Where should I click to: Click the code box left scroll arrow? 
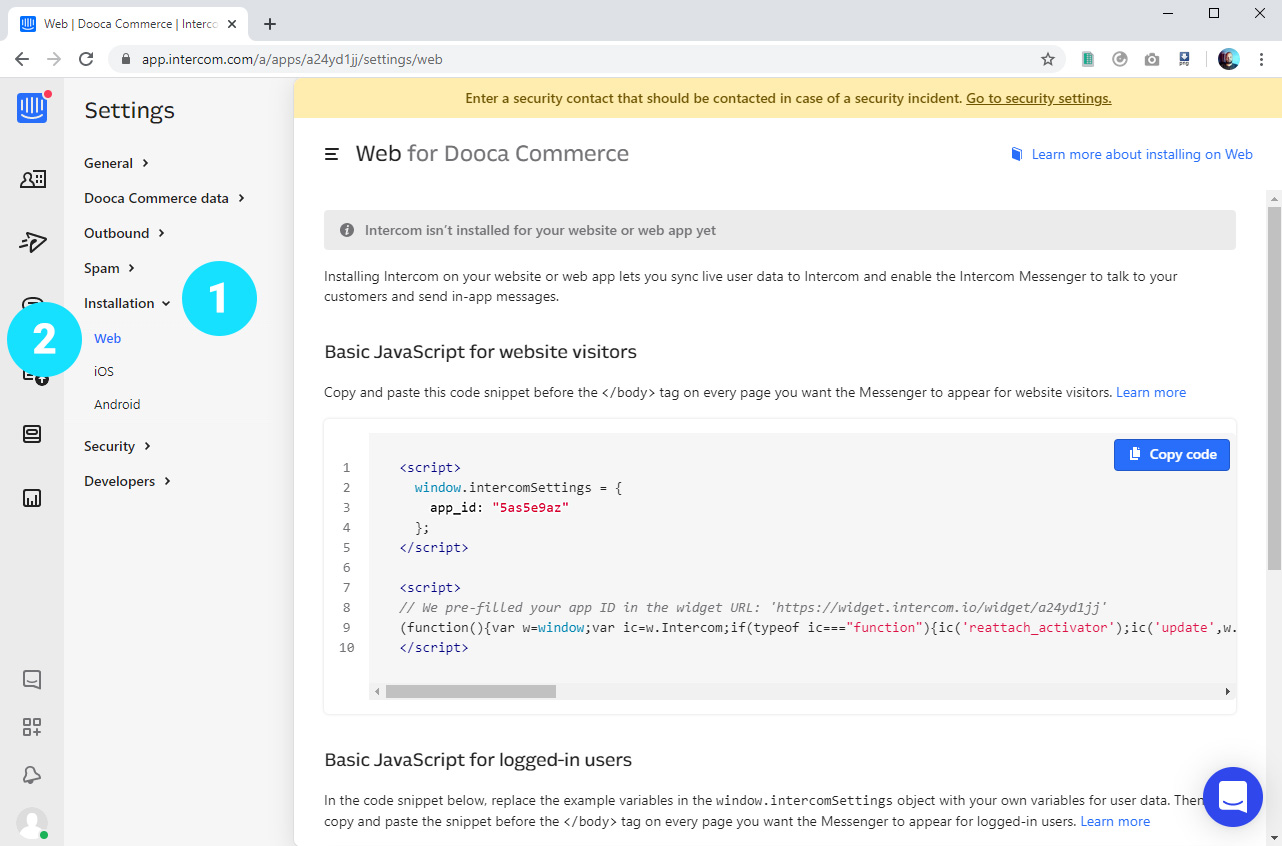coord(377,691)
